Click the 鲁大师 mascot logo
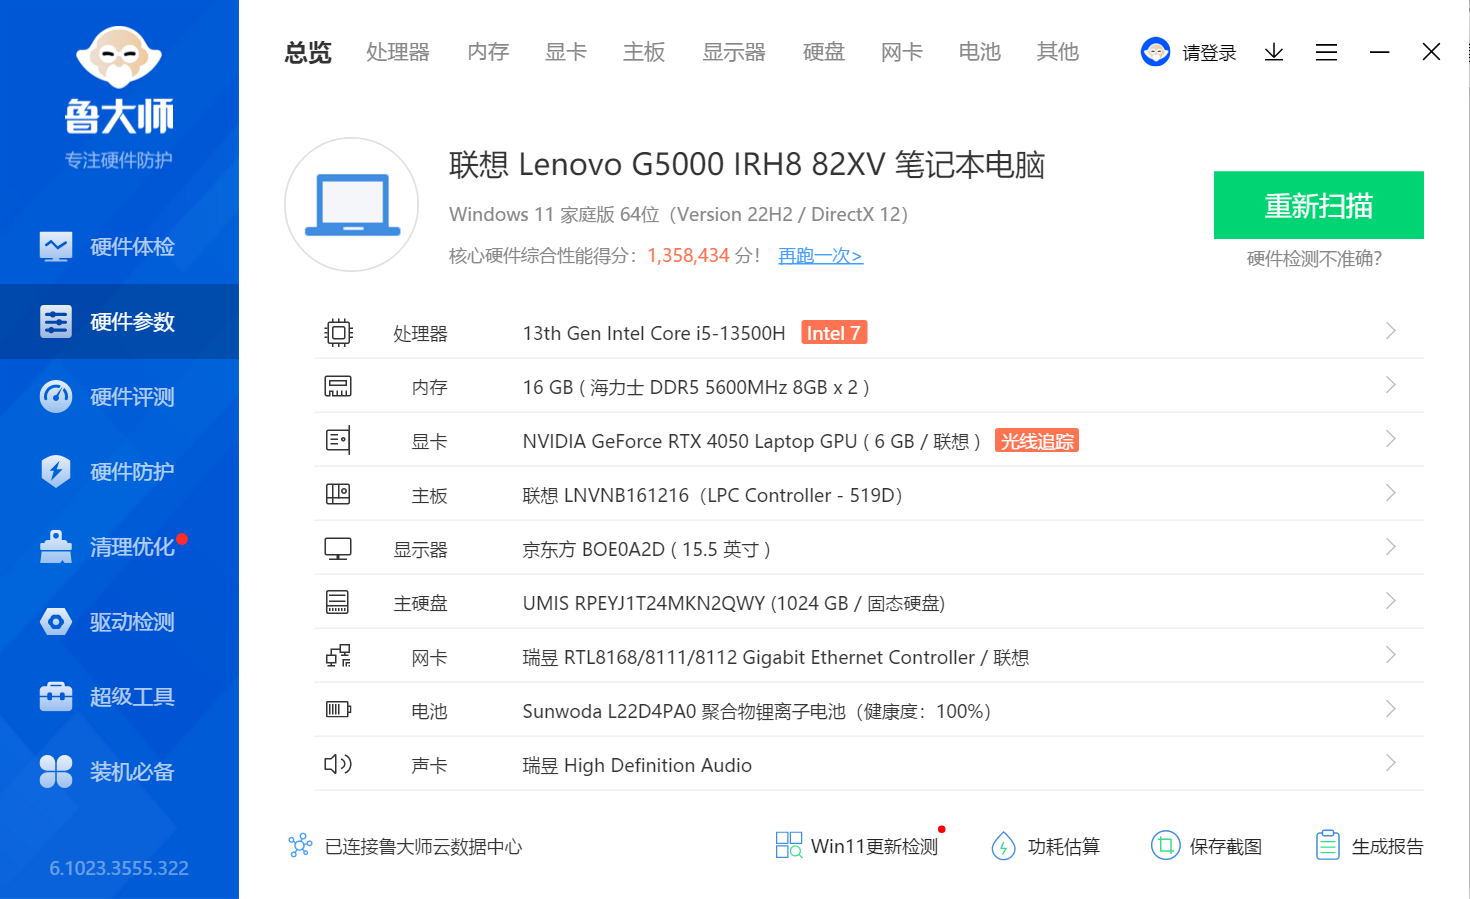 (119, 58)
